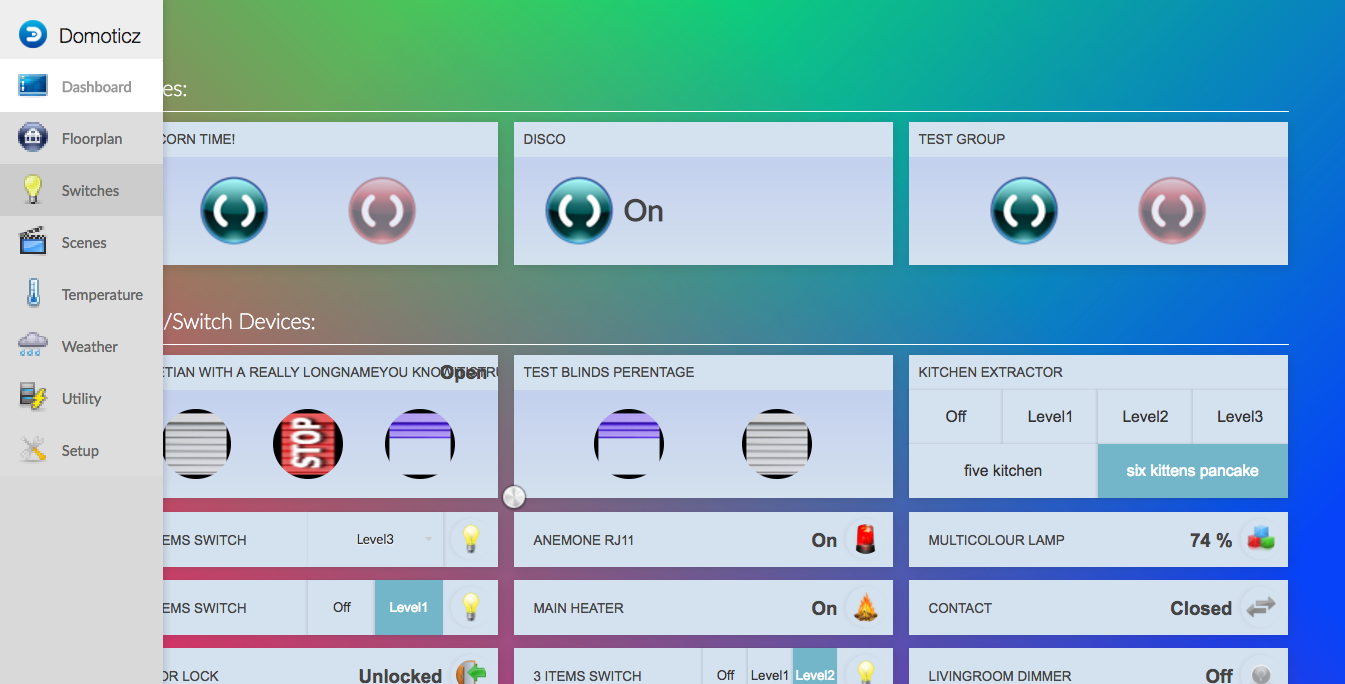Click the Domoticz title text
The width and height of the screenshot is (1345, 684).
pos(100,36)
